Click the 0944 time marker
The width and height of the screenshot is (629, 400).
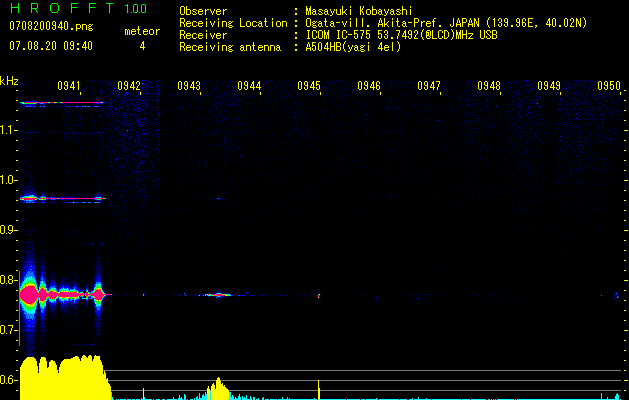[x=249, y=86]
